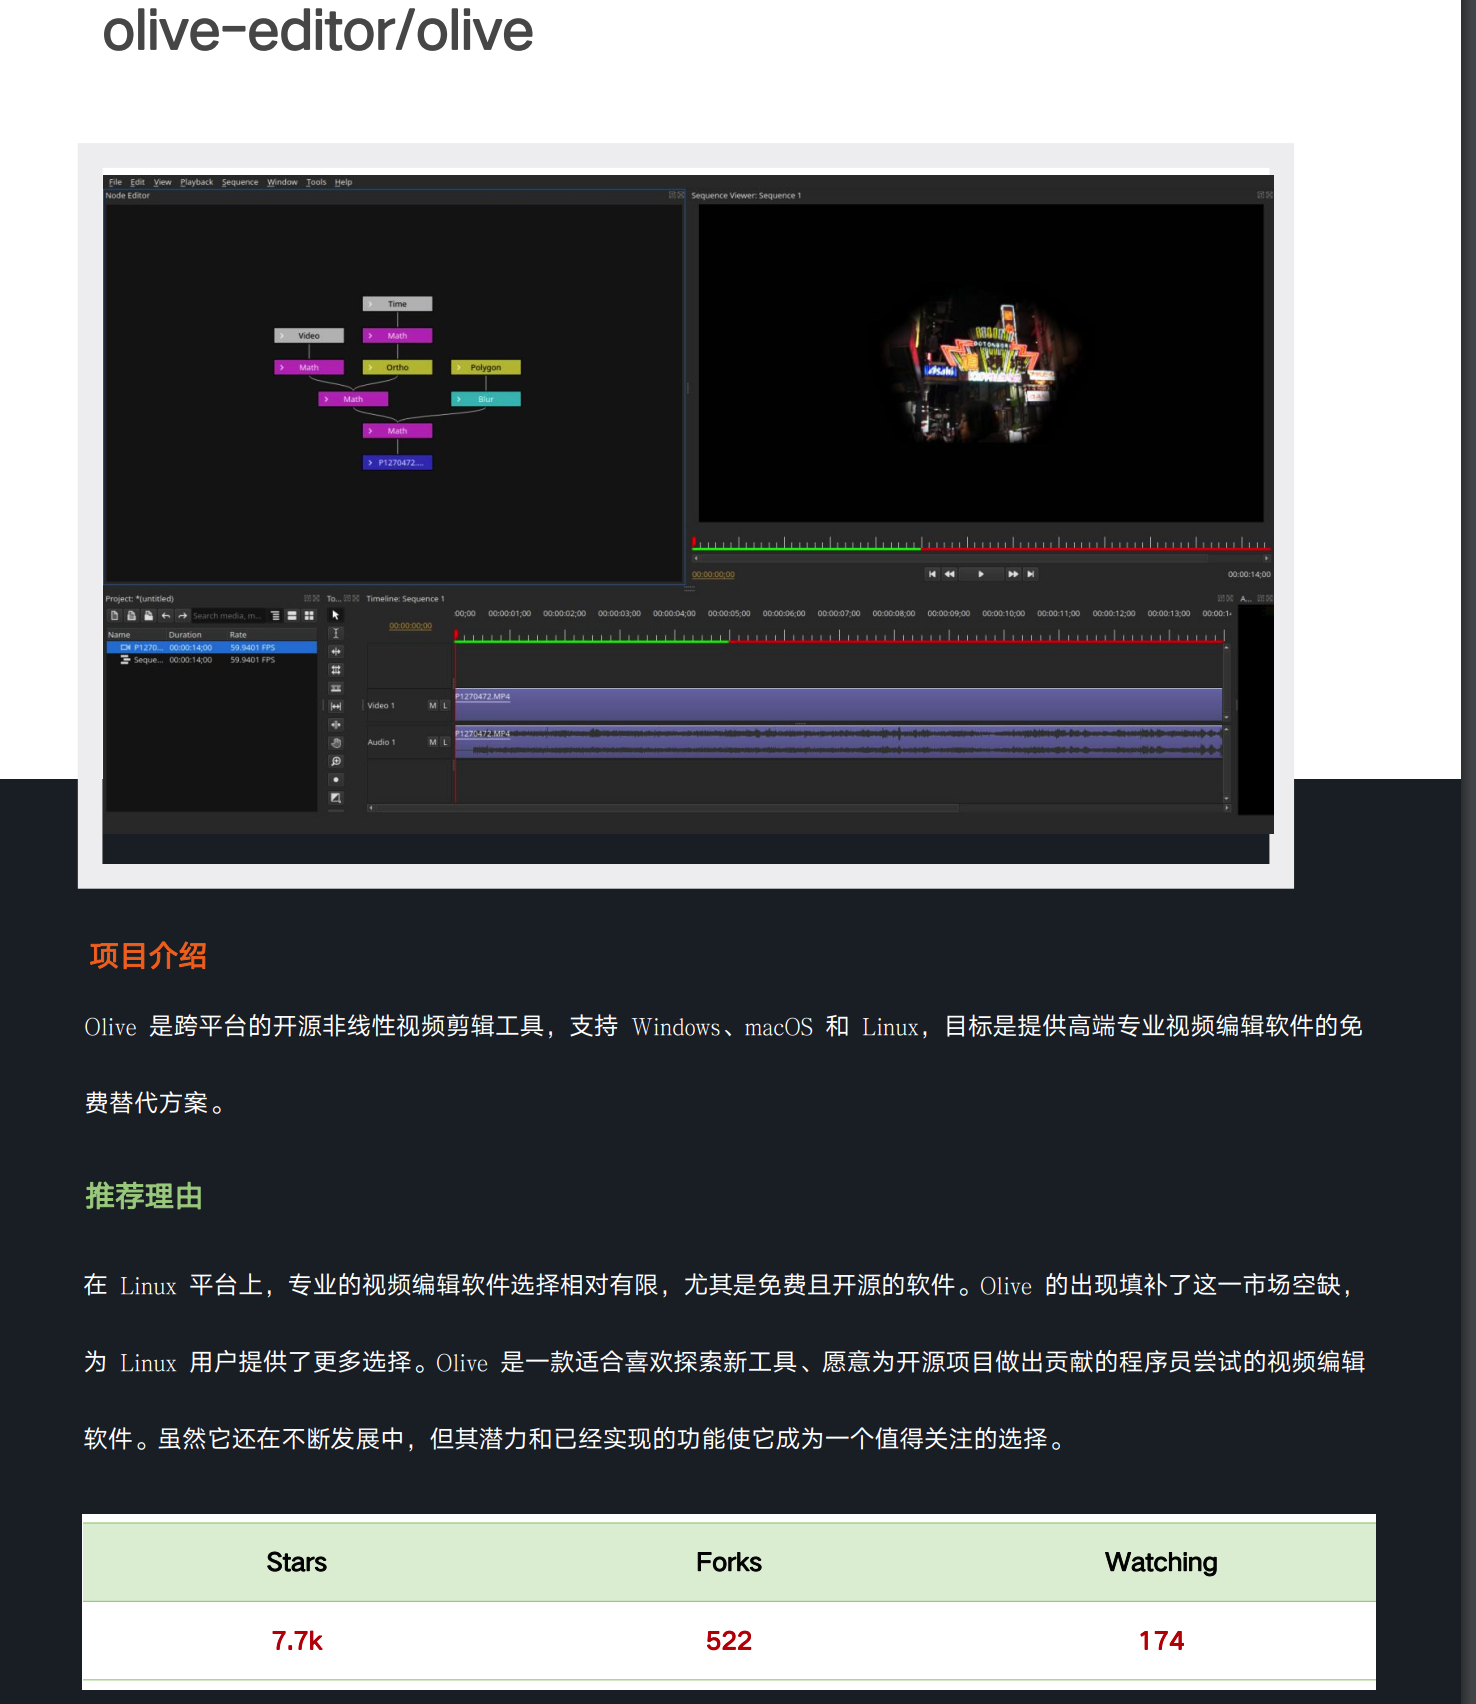The width and height of the screenshot is (1476, 1704).
Task: Select the Record tool dot icon
Action: [x=336, y=779]
